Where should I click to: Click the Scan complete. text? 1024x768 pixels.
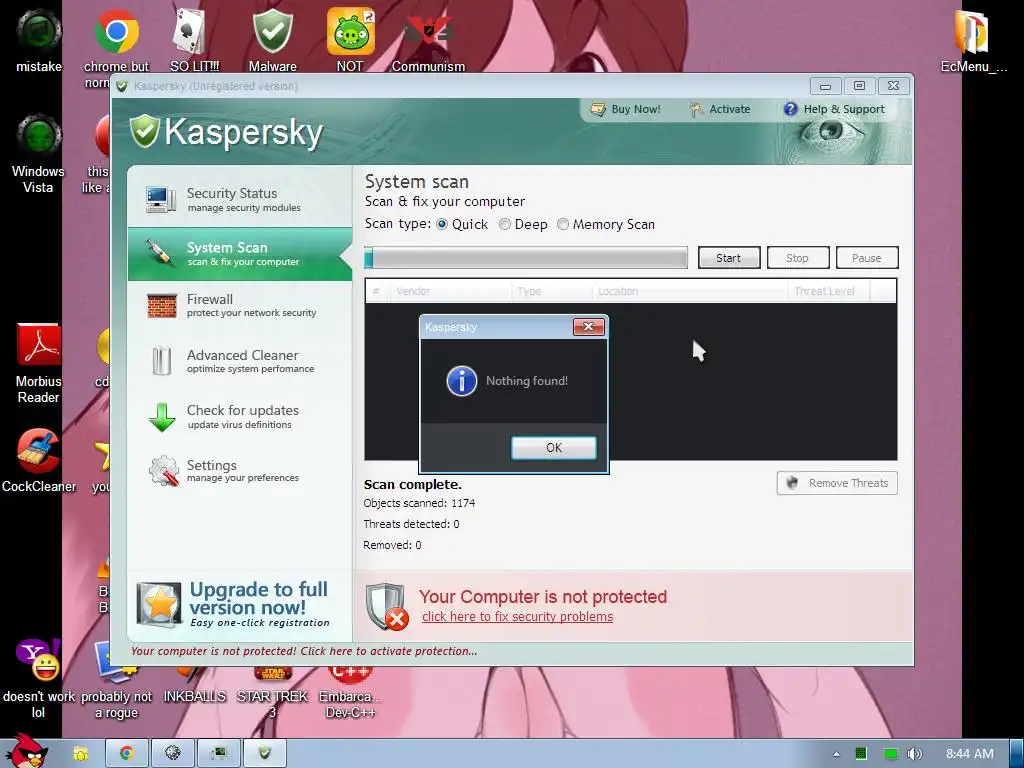click(413, 485)
